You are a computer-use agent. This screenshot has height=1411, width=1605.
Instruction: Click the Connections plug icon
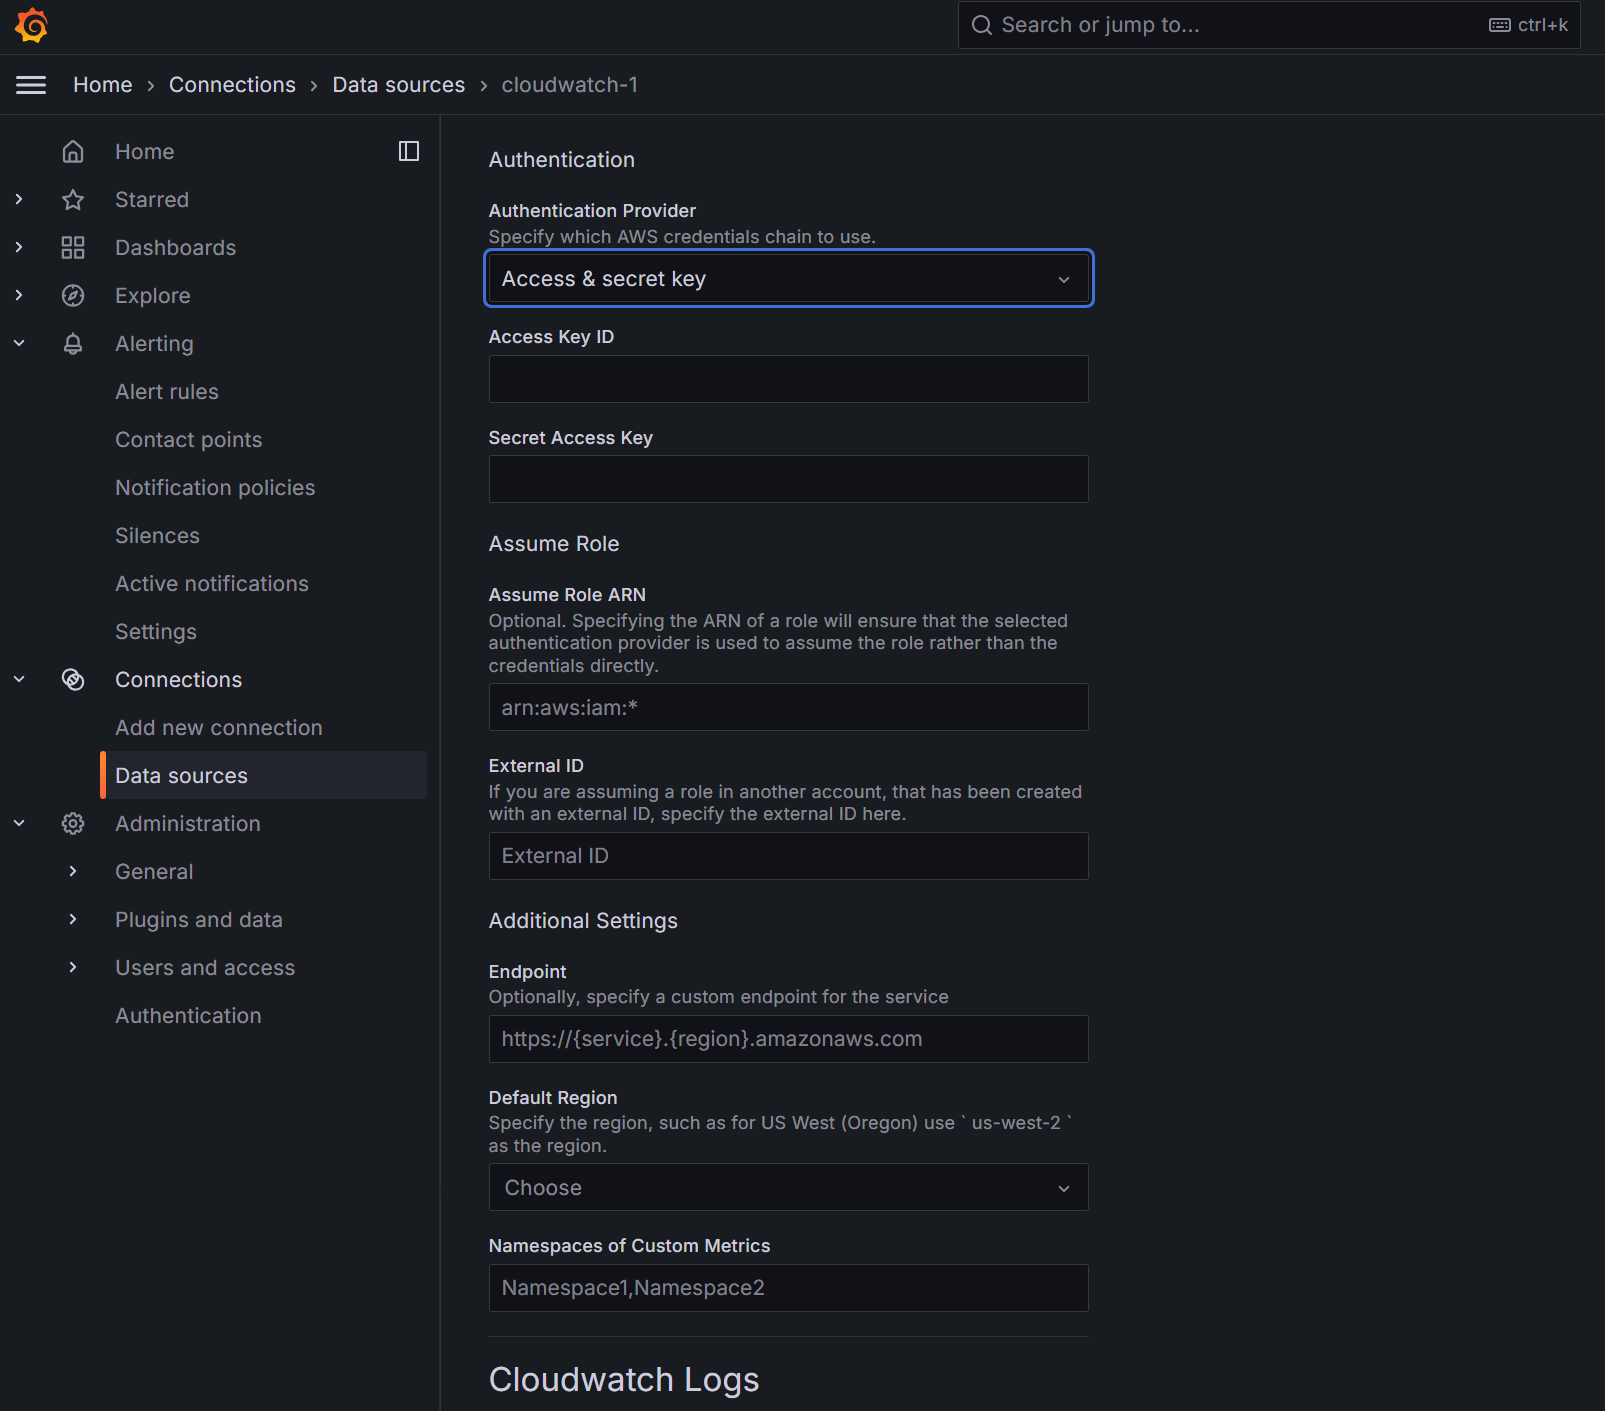coord(73,679)
